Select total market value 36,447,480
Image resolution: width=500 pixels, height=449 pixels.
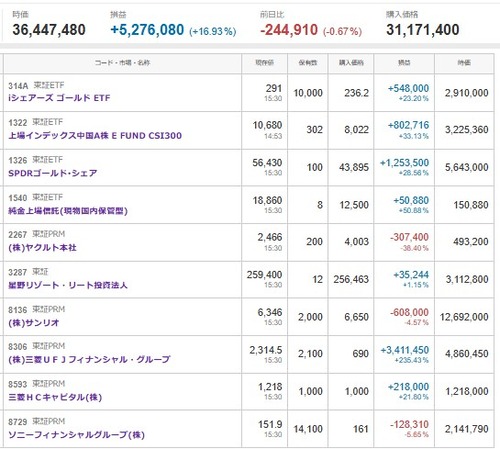[x=49, y=30]
